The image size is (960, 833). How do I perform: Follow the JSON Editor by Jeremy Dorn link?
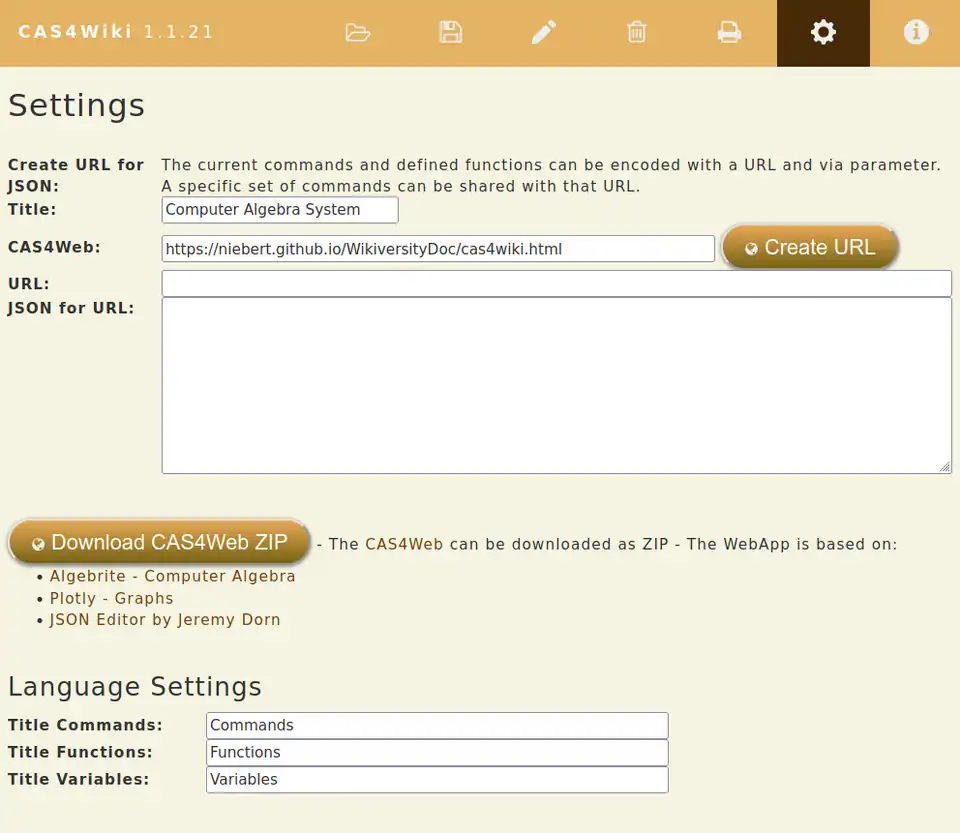pyautogui.click(x=164, y=620)
